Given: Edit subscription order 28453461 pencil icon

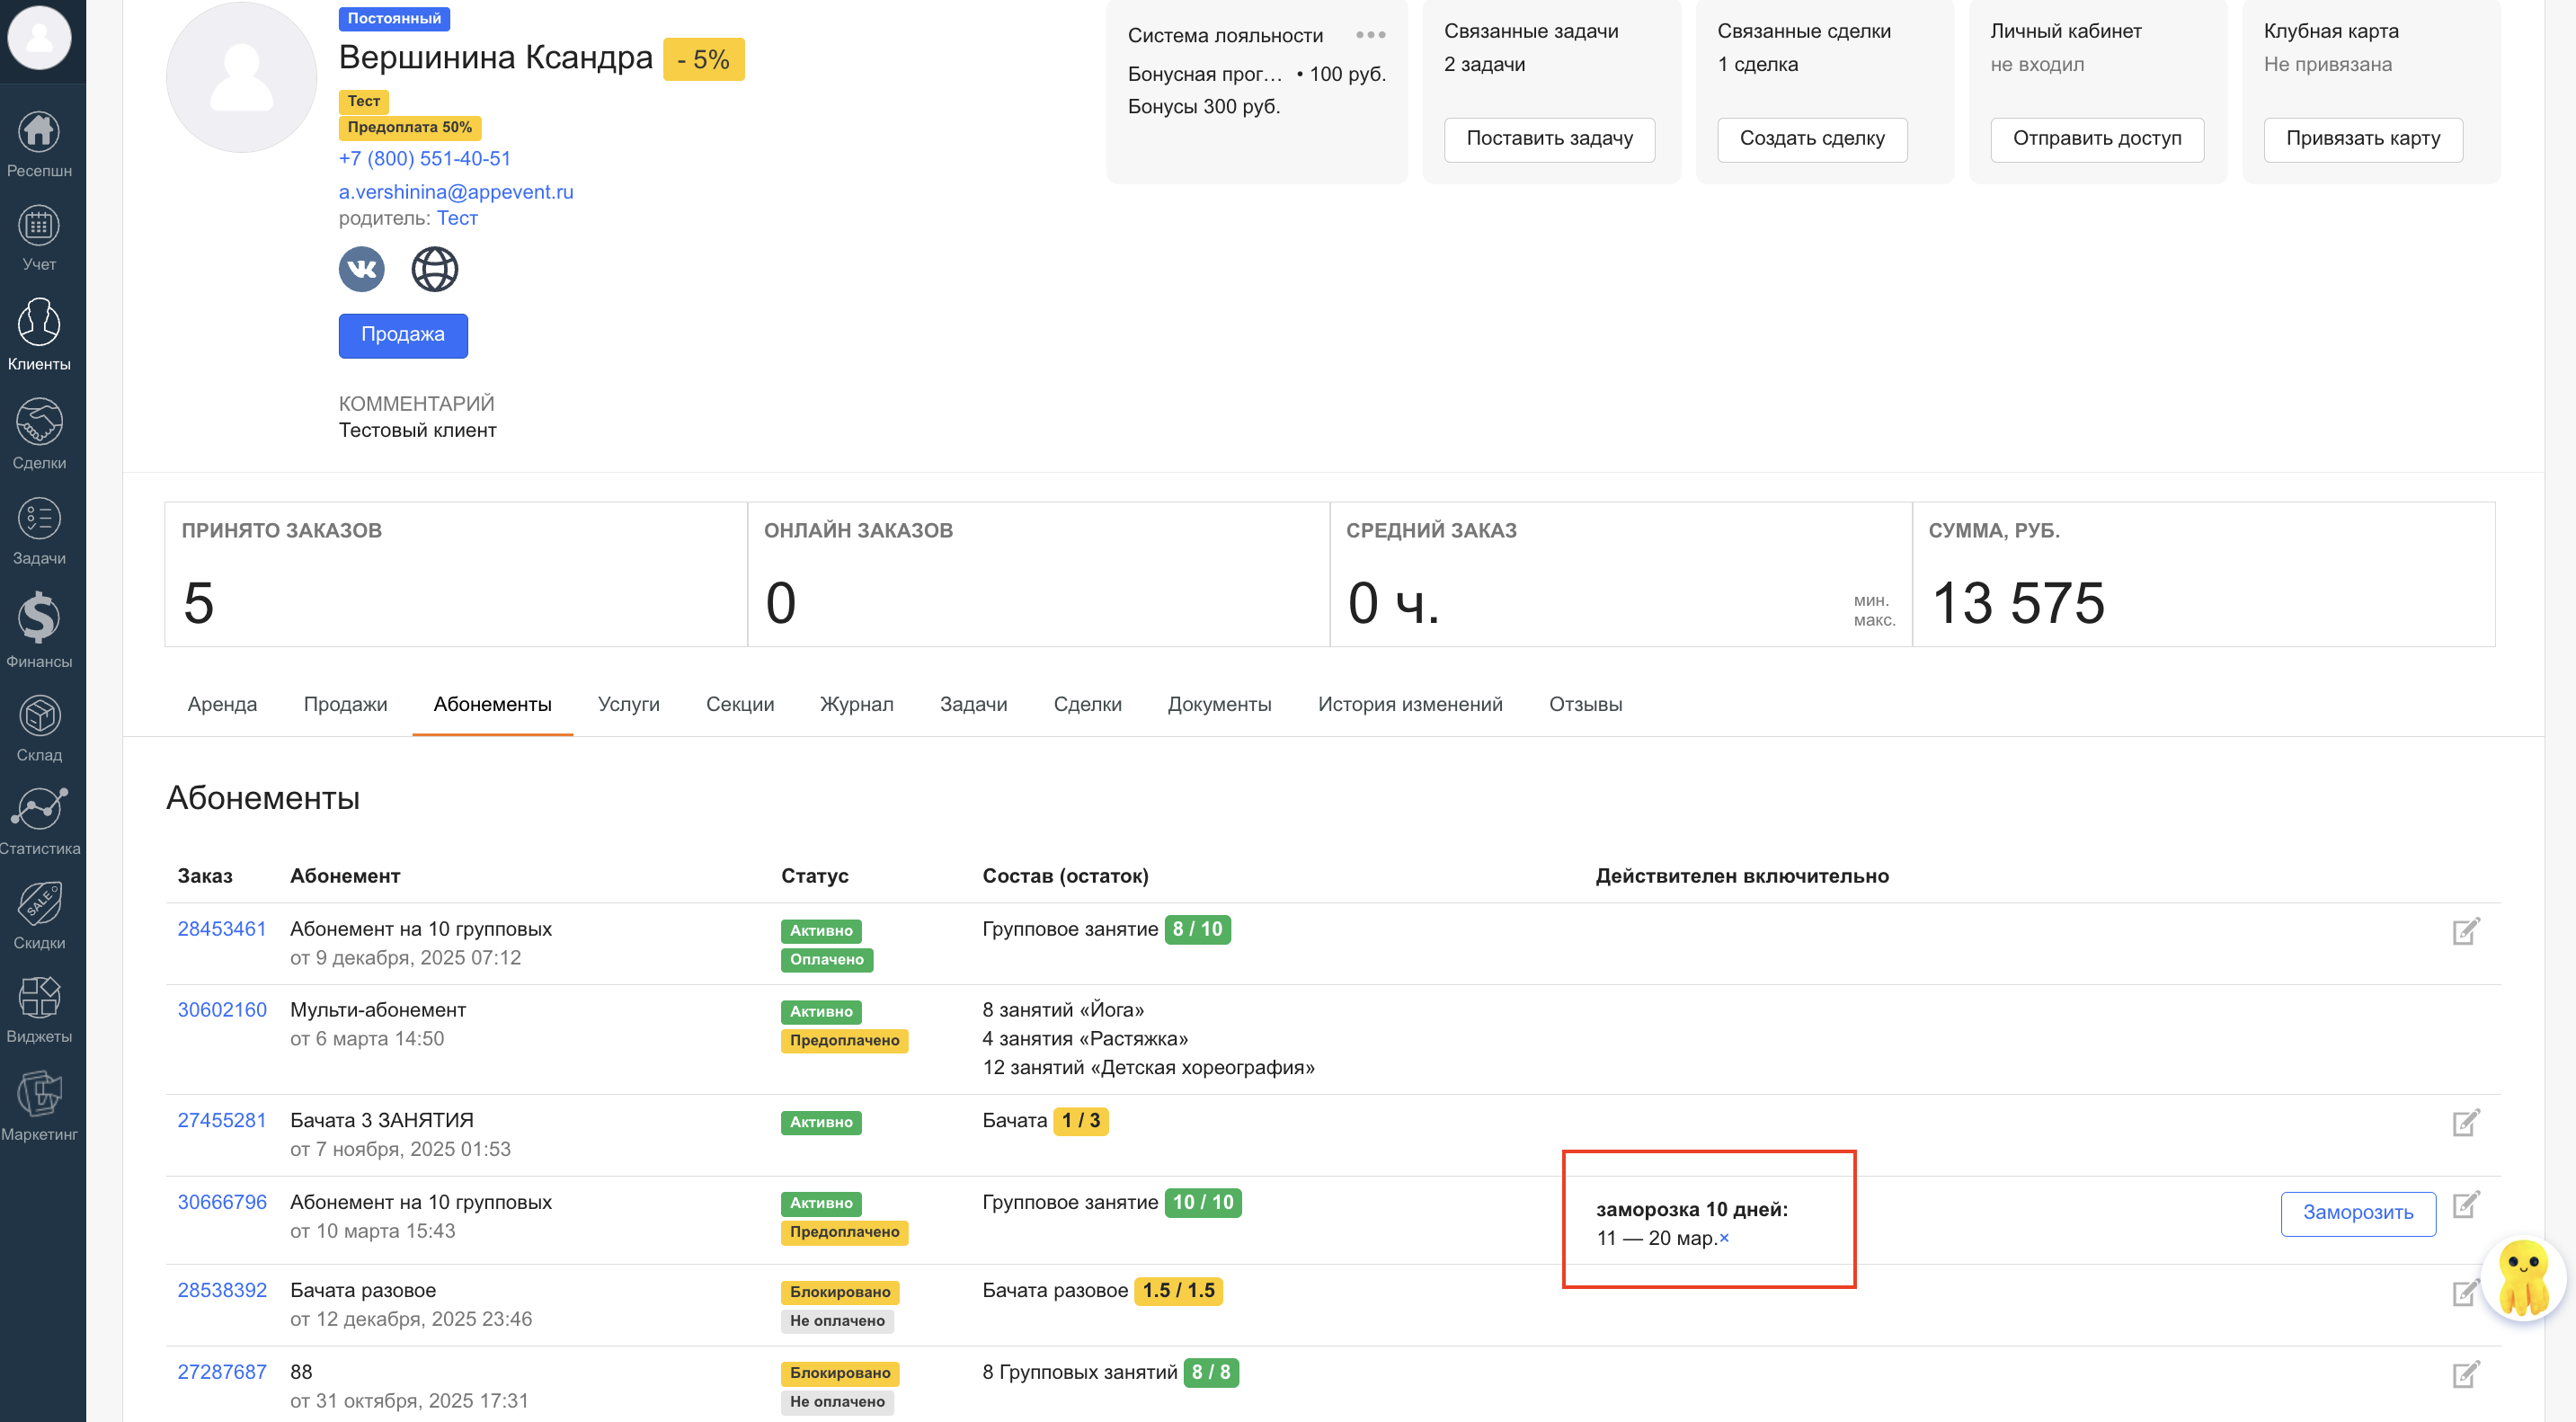Looking at the screenshot, I should (x=2465, y=931).
